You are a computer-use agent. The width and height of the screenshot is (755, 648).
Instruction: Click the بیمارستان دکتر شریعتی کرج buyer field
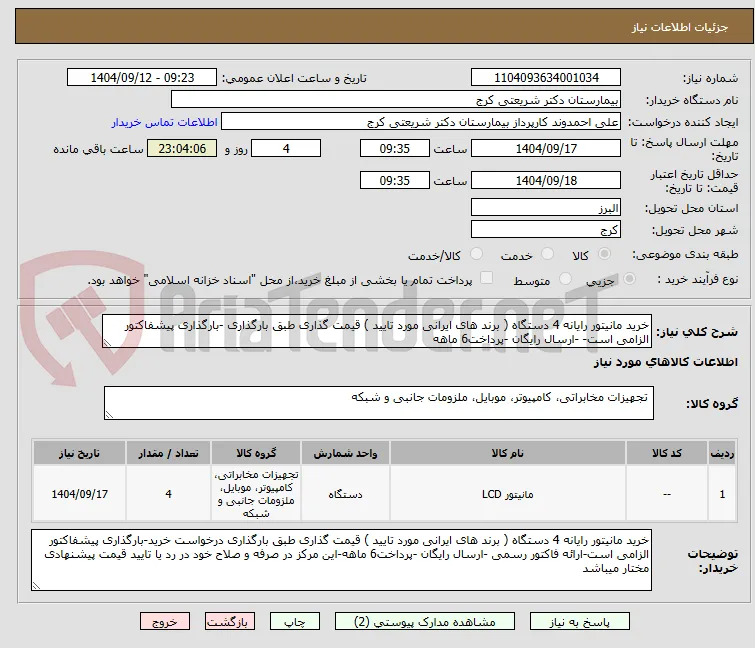point(396,100)
